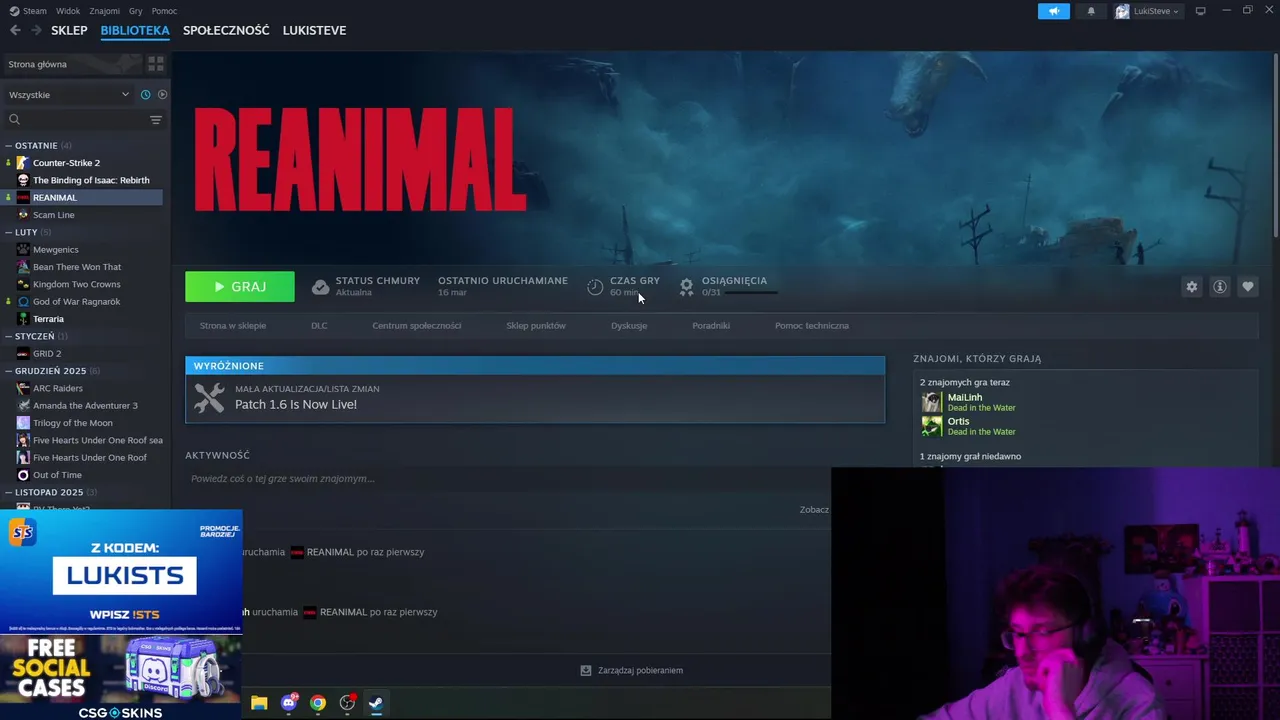Click the play time clock icon
Image resolution: width=1280 pixels, height=720 pixels.
click(595, 287)
